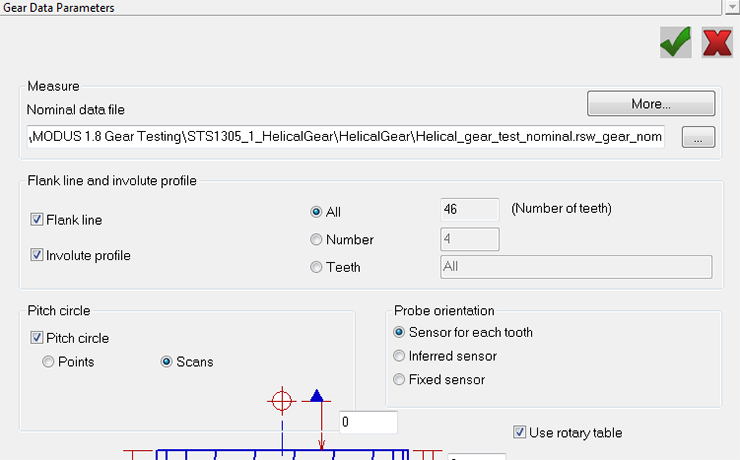Toggle Use rotary table checkbox
Viewport: 740px width, 460px height.
[x=519, y=433]
